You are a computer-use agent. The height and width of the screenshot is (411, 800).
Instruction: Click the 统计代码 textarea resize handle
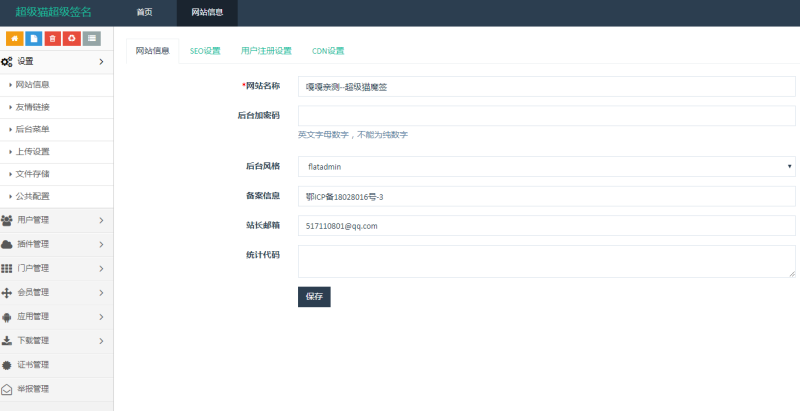(x=792, y=274)
